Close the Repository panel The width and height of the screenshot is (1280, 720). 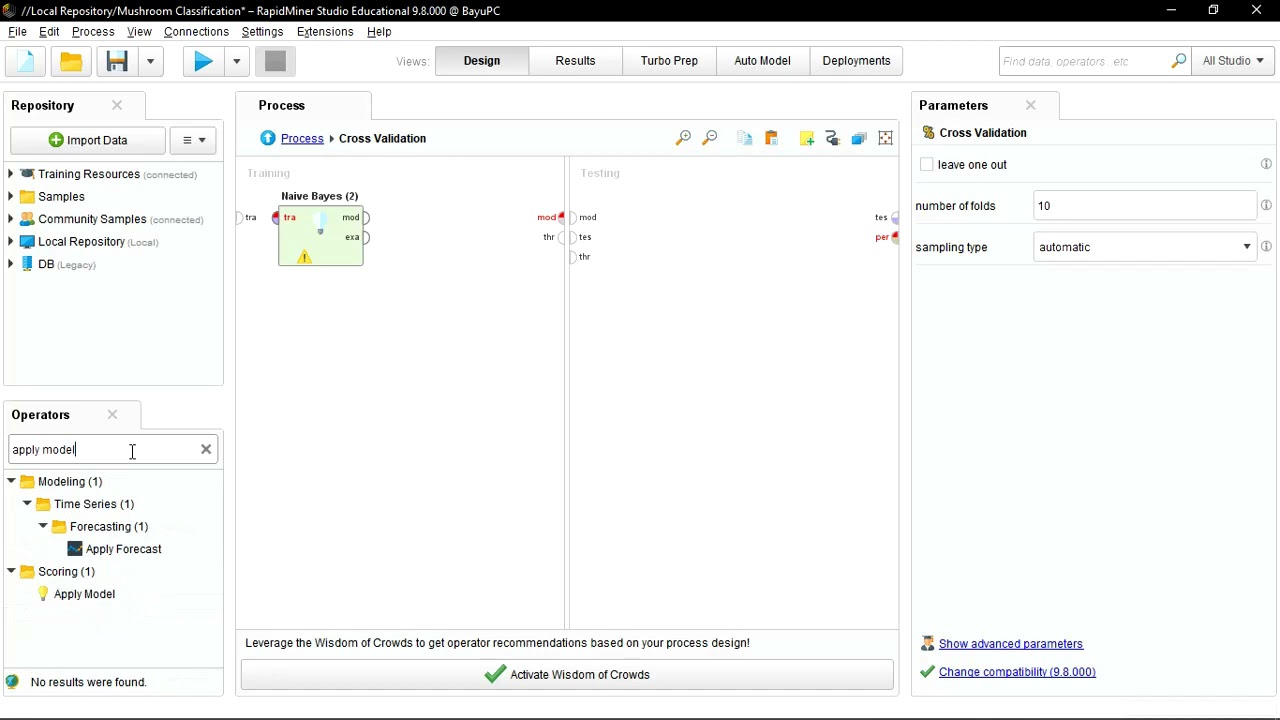tap(117, 105)
